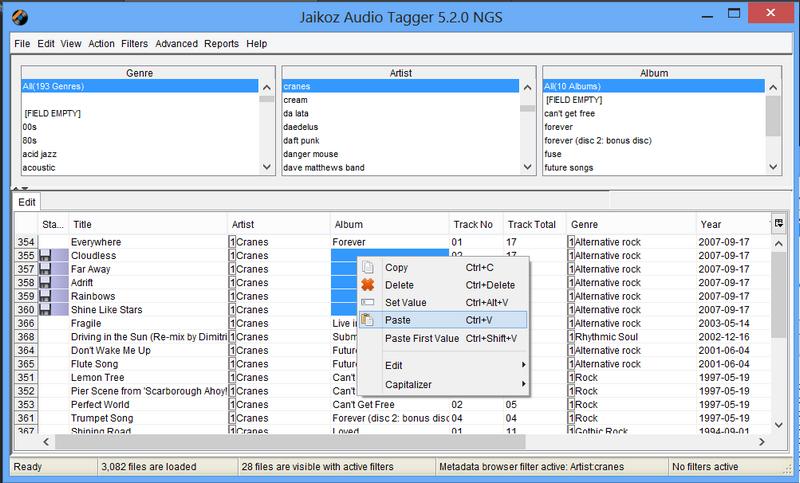Image resolution: width=800 pixels, height=483 pixels.
Task: Click the Lemon Tree title cell
Action: coord(148,377)
